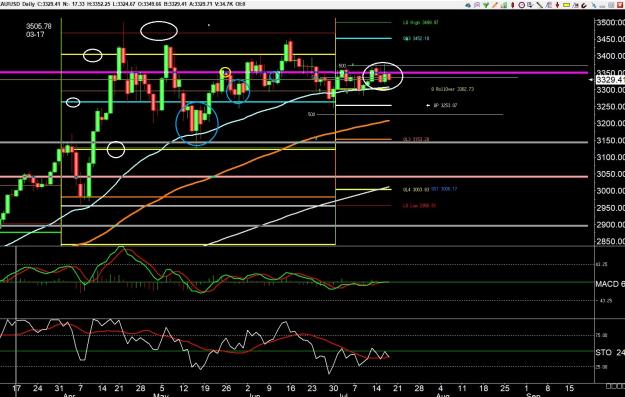Click date axis label 5

pos(161,388)
